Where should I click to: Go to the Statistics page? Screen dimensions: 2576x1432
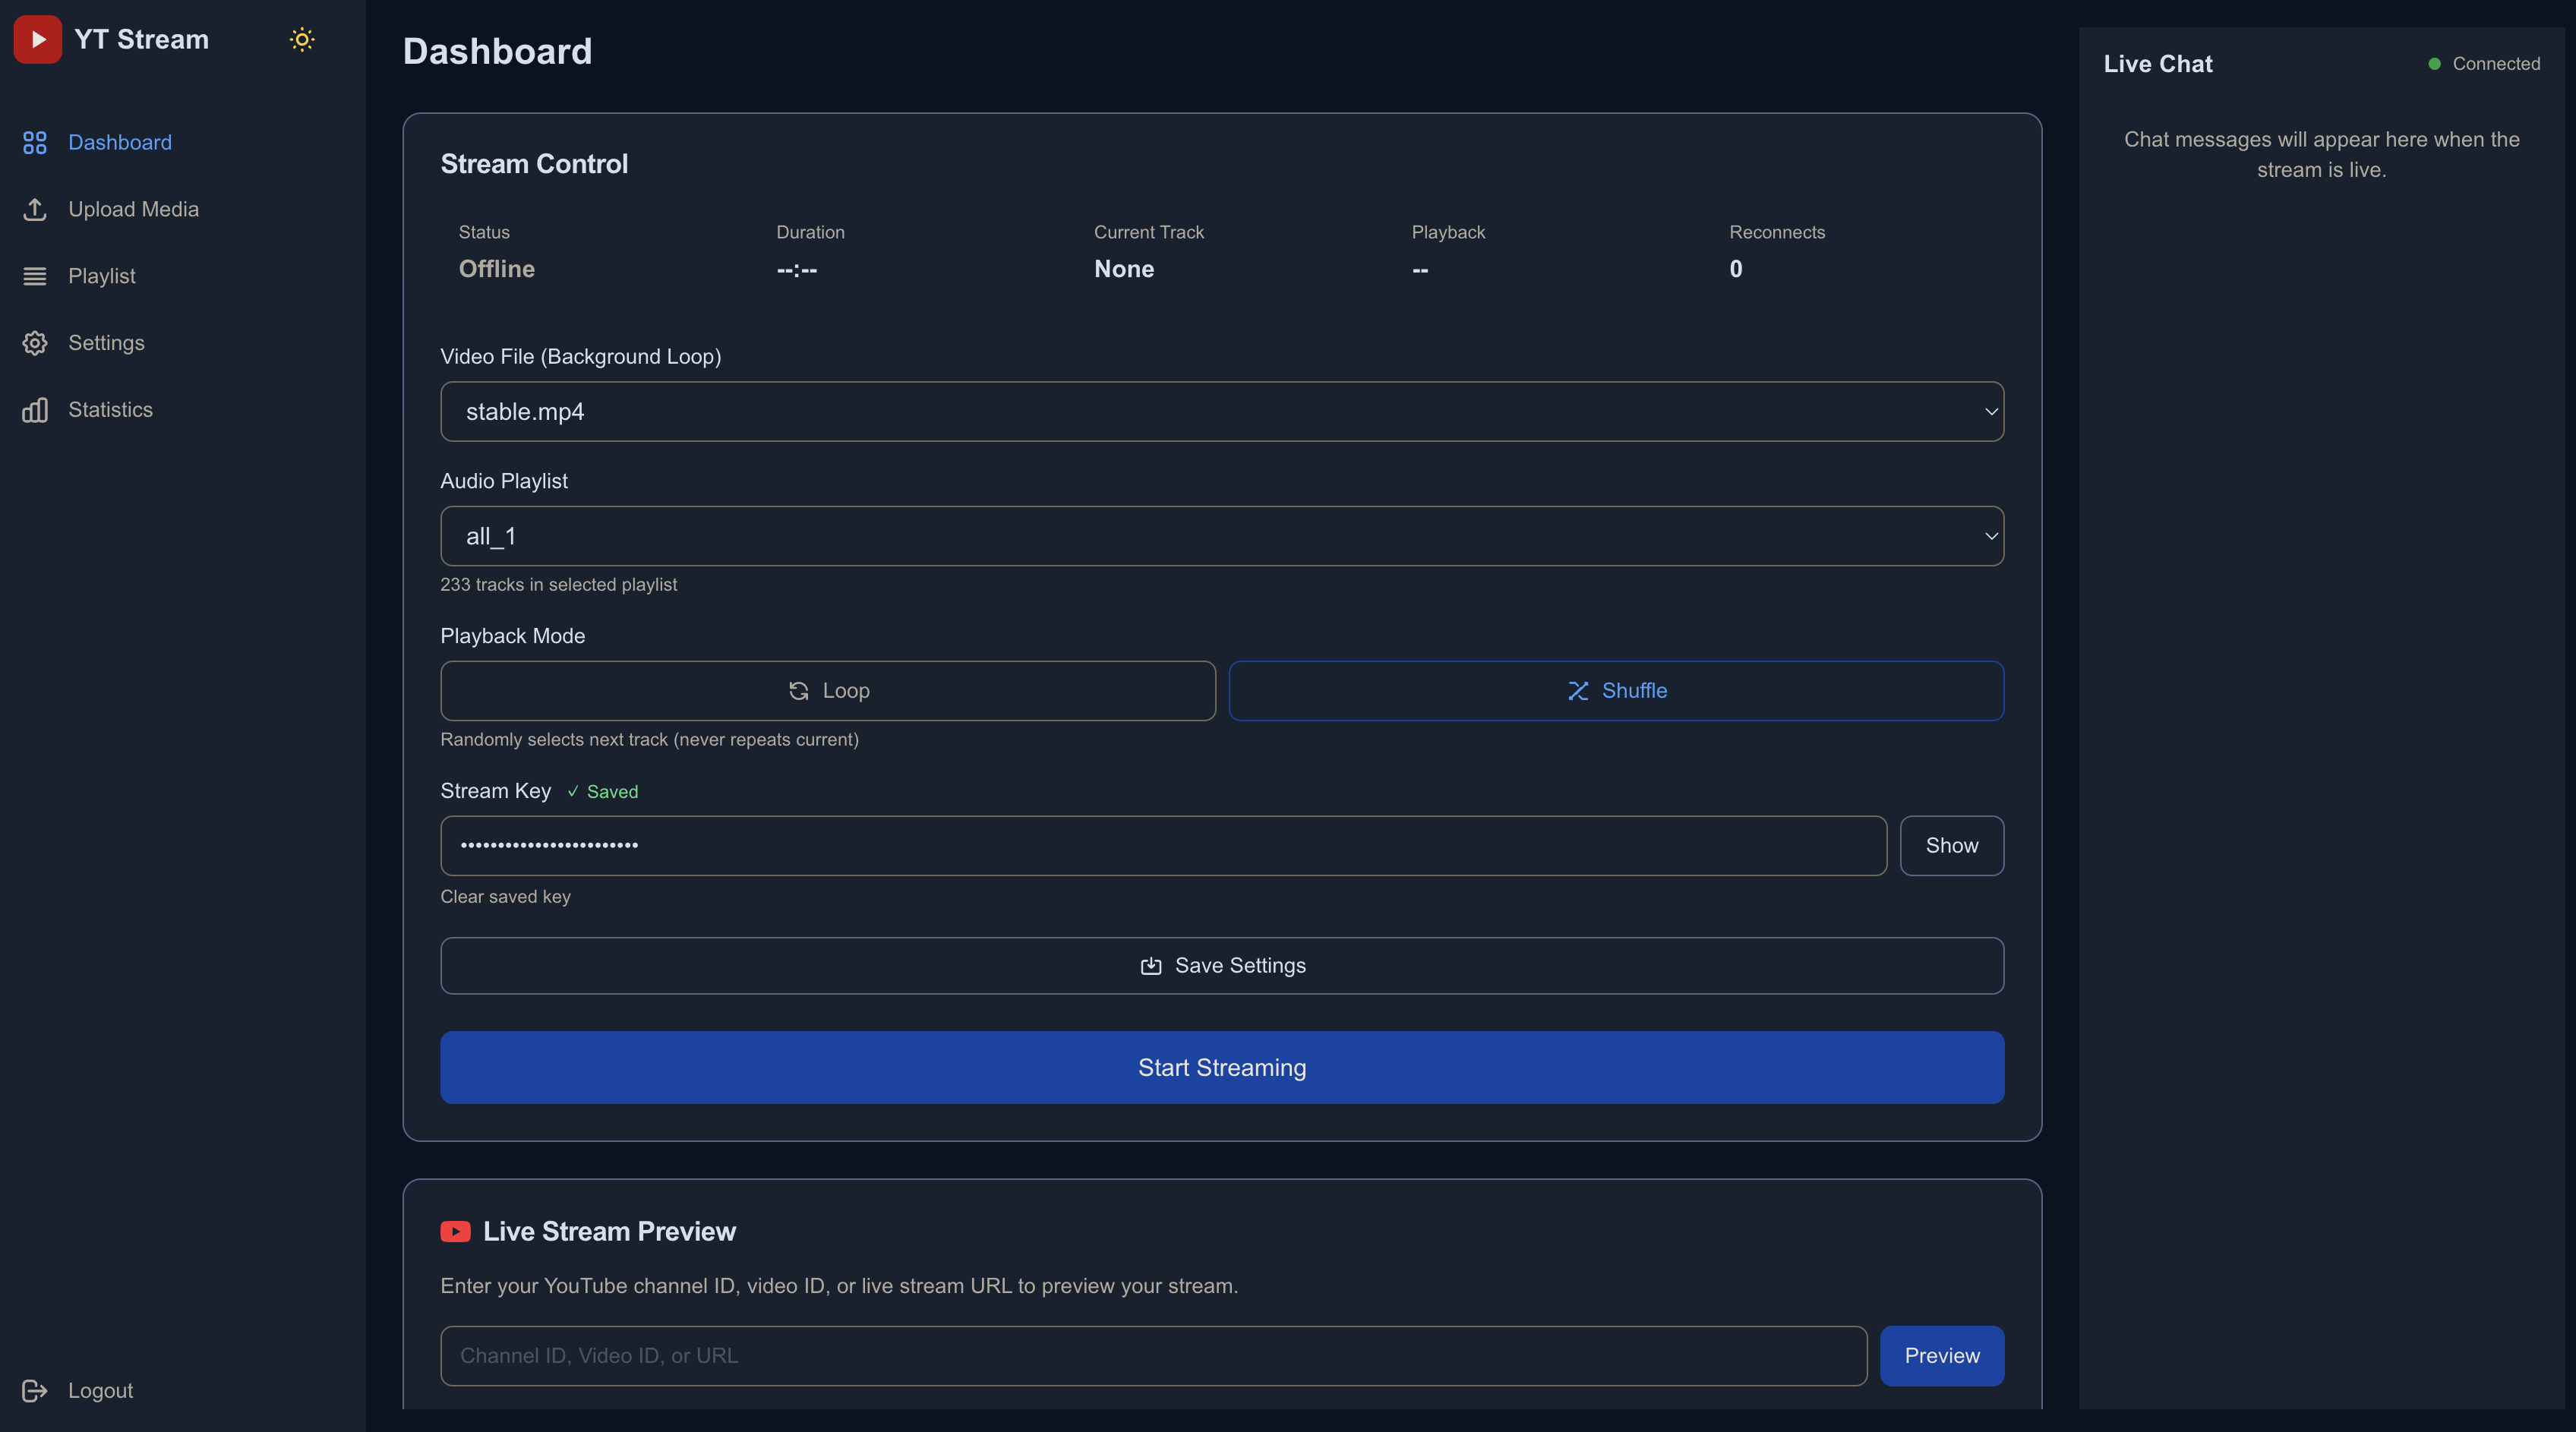(x=110, y=410)
